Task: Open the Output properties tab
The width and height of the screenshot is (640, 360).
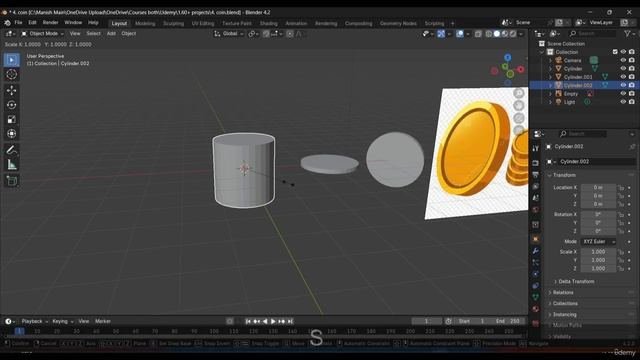Action: coord(536,175)
